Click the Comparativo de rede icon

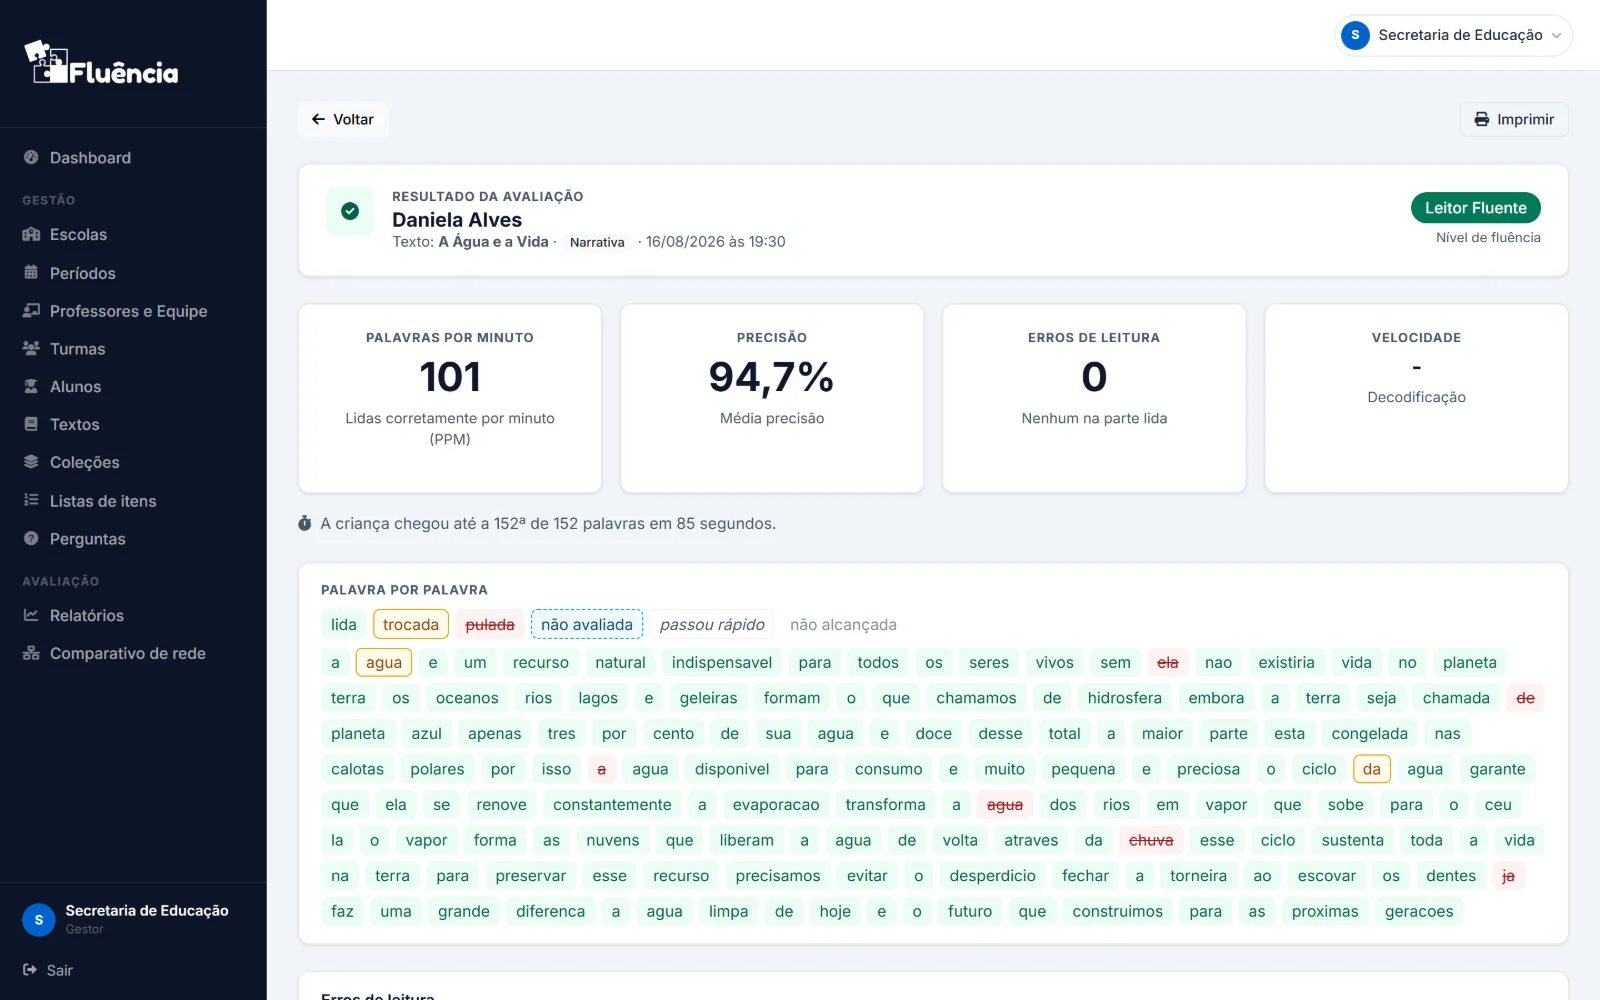[x=31, y=653]
